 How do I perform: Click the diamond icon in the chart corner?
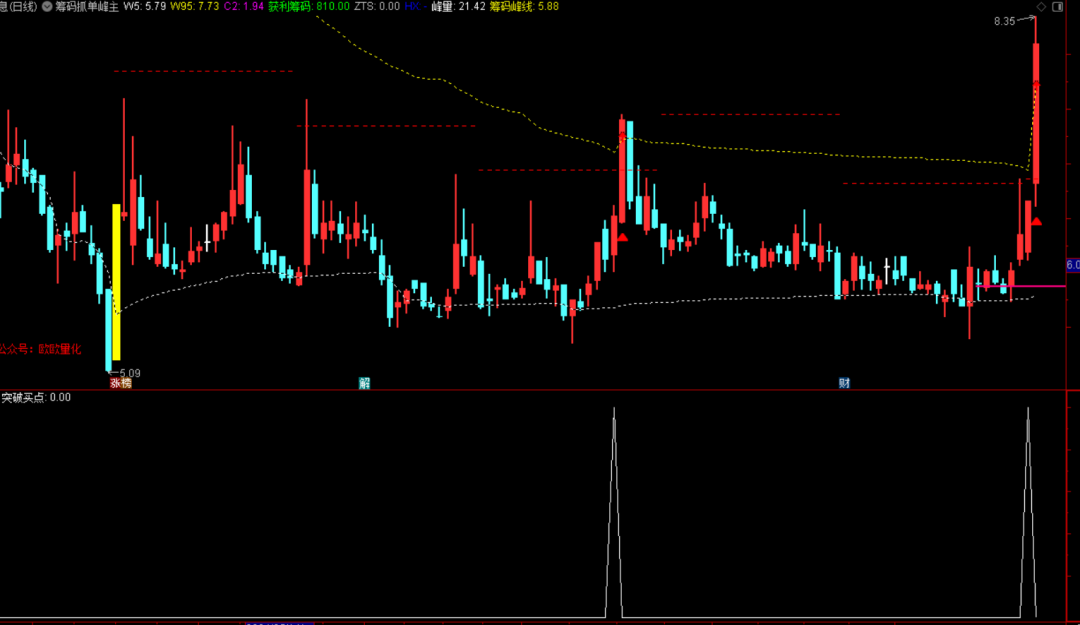1041,6
